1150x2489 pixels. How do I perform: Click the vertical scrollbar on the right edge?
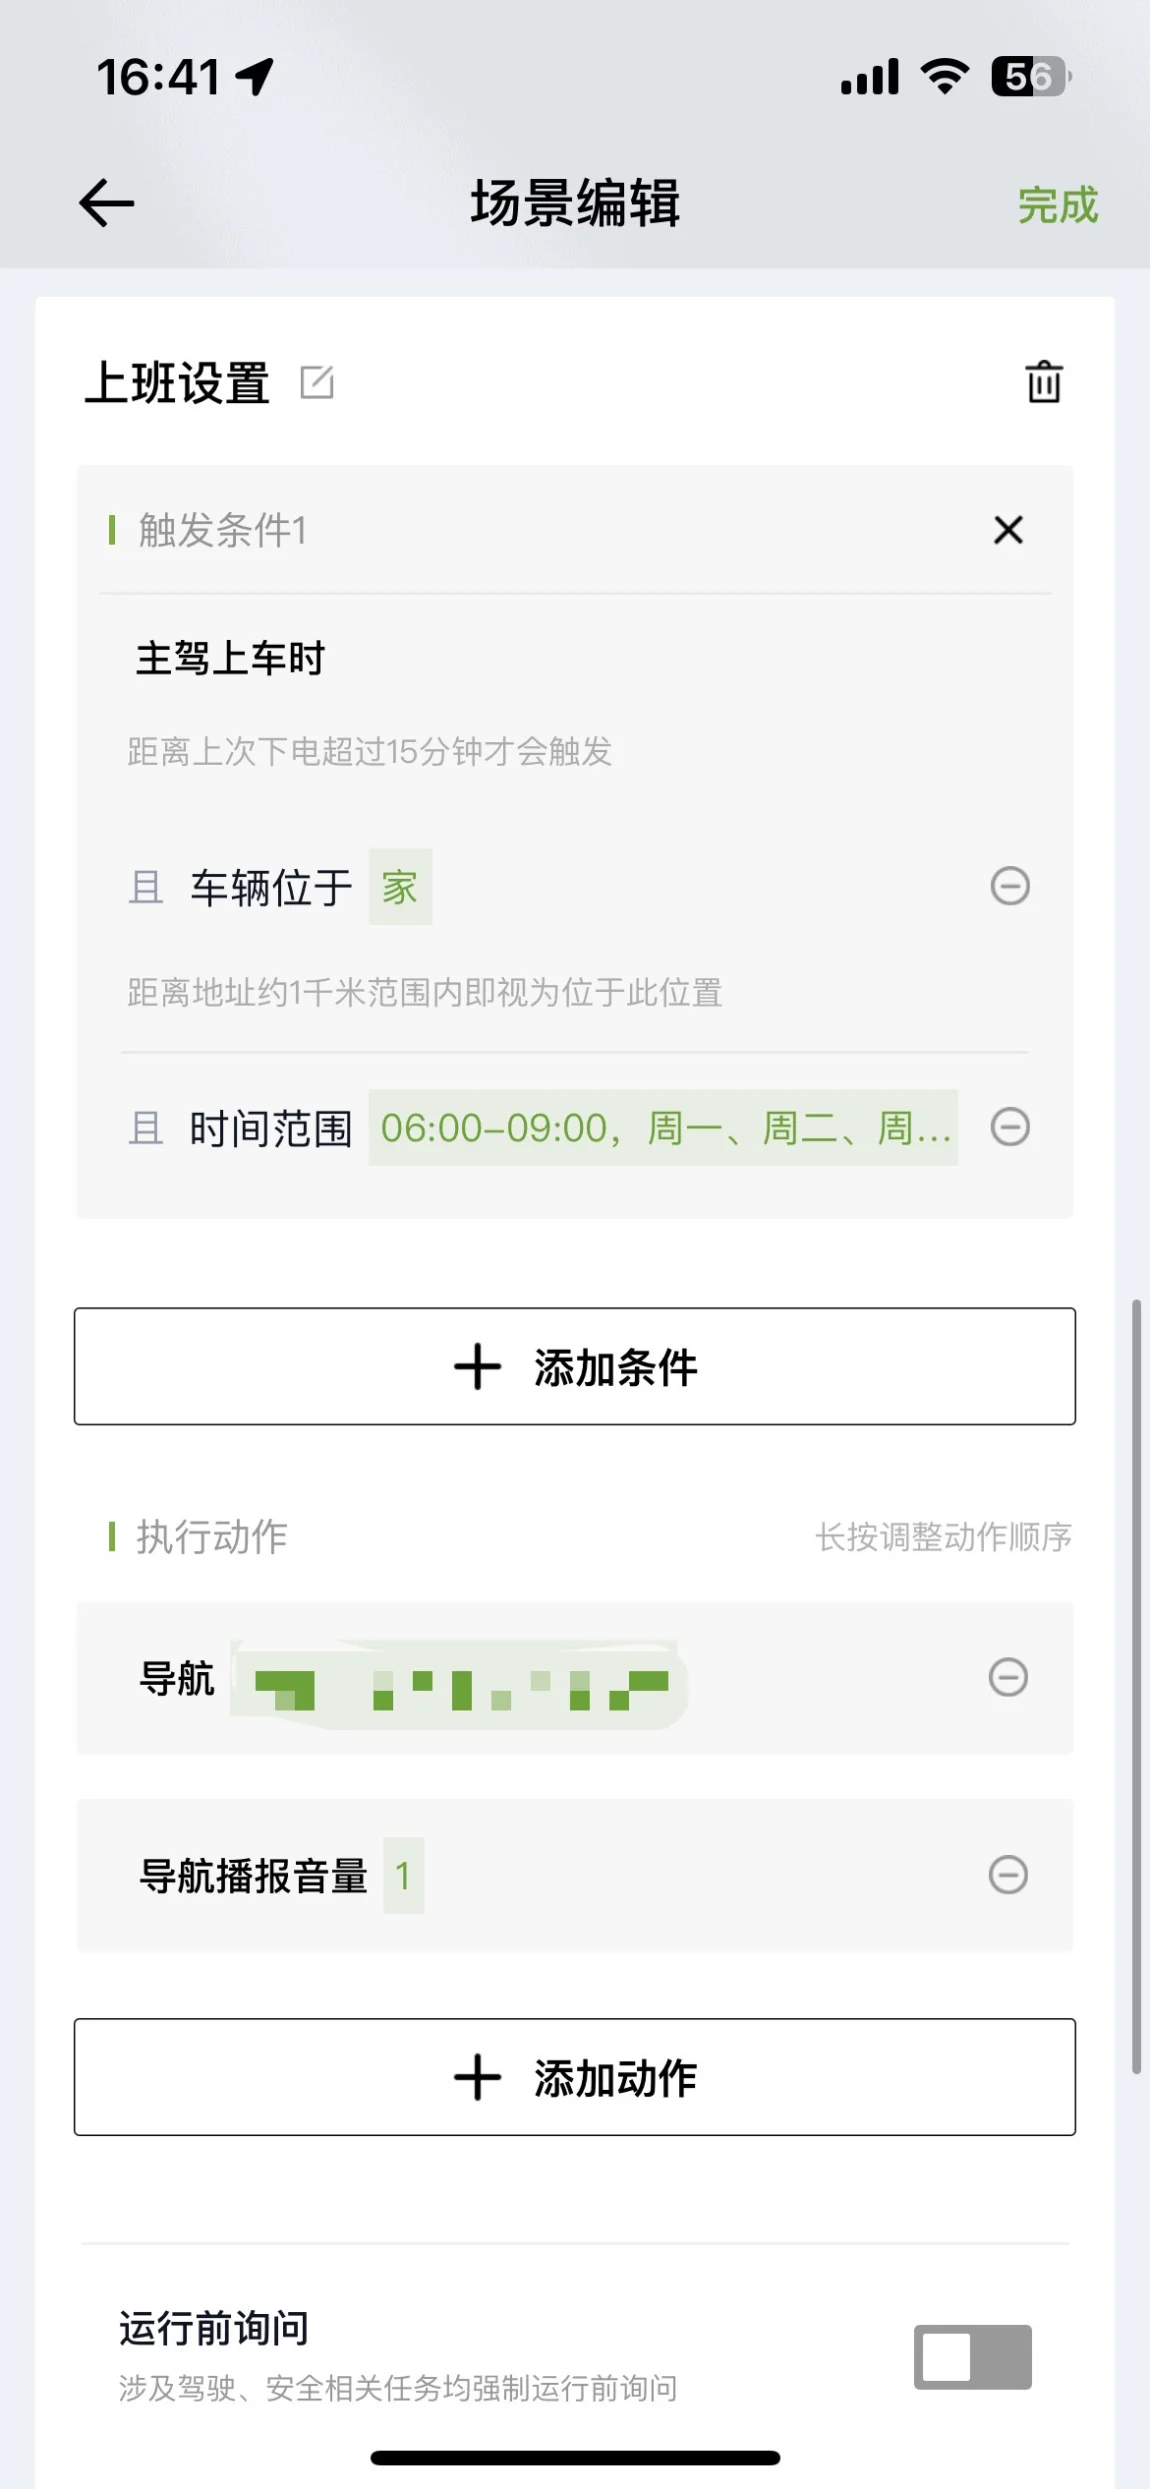click(x=1136, y=1686)
